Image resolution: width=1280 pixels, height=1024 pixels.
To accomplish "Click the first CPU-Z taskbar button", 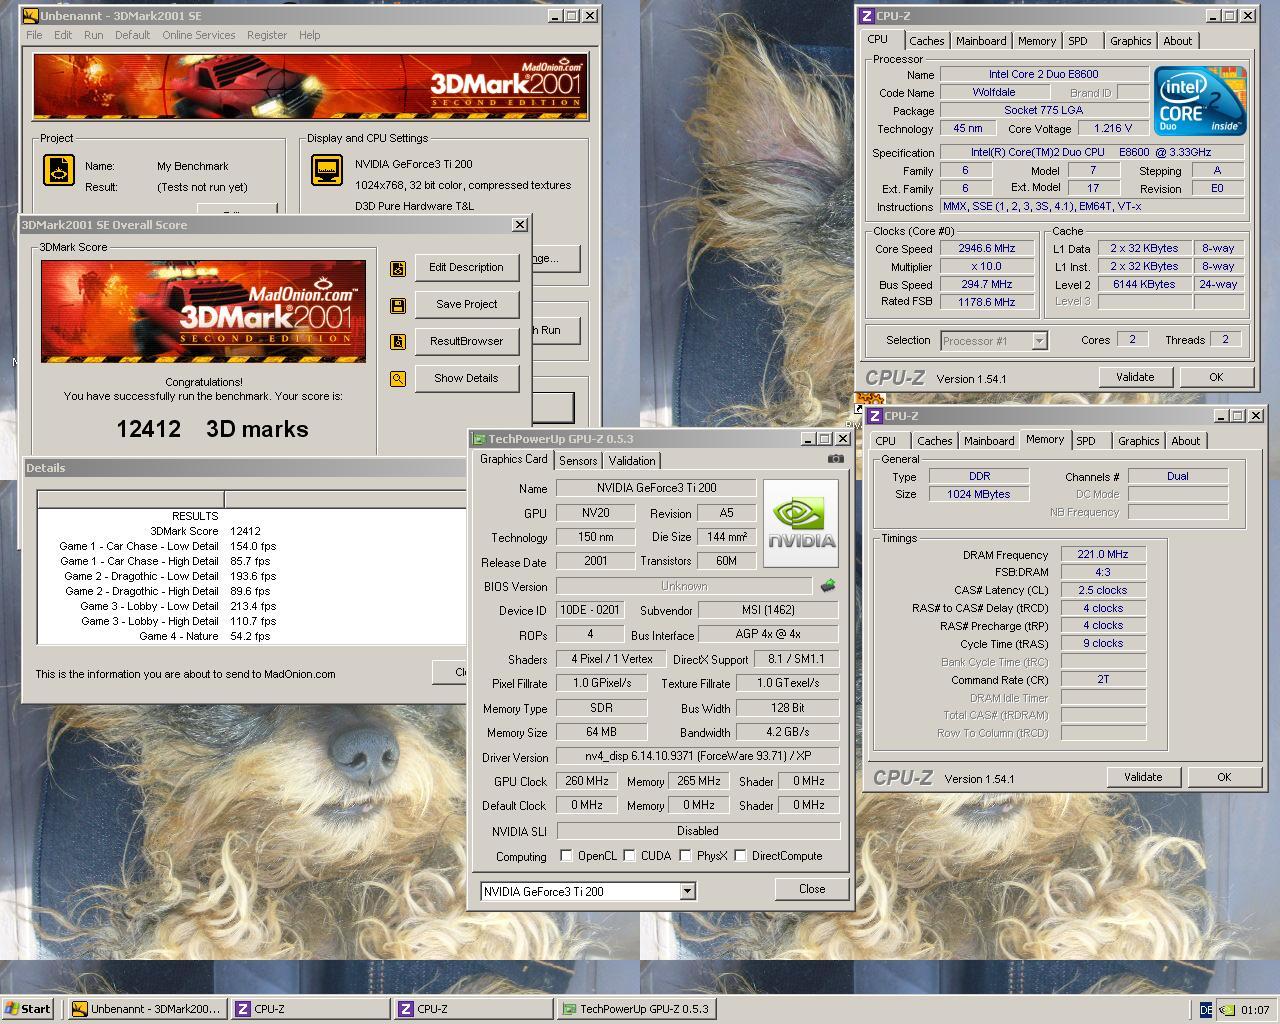I will 310,1009.
